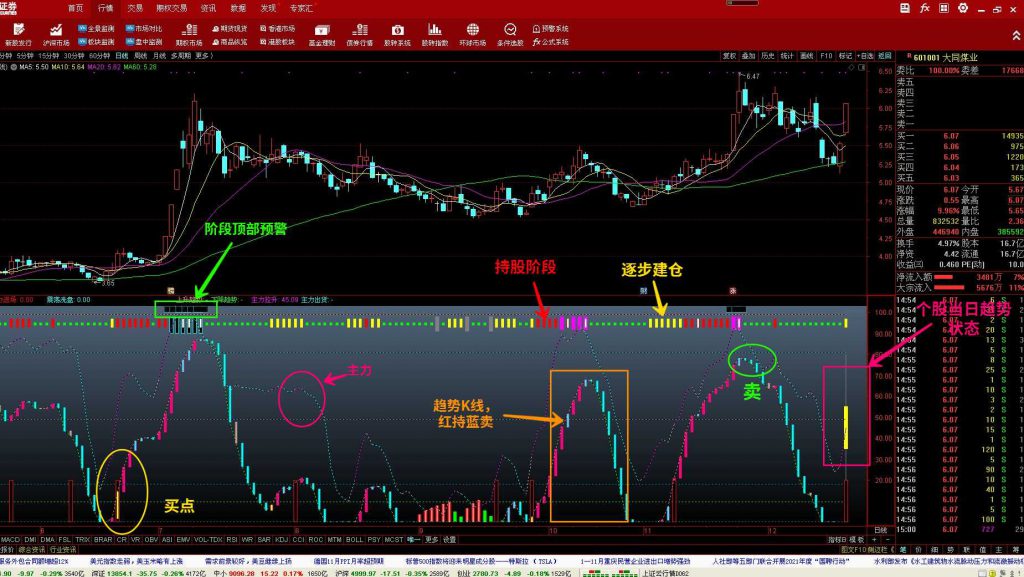Expand the 更多 periods dropdown
Screen dimensions: 1024x577
[x=204, y=56]
